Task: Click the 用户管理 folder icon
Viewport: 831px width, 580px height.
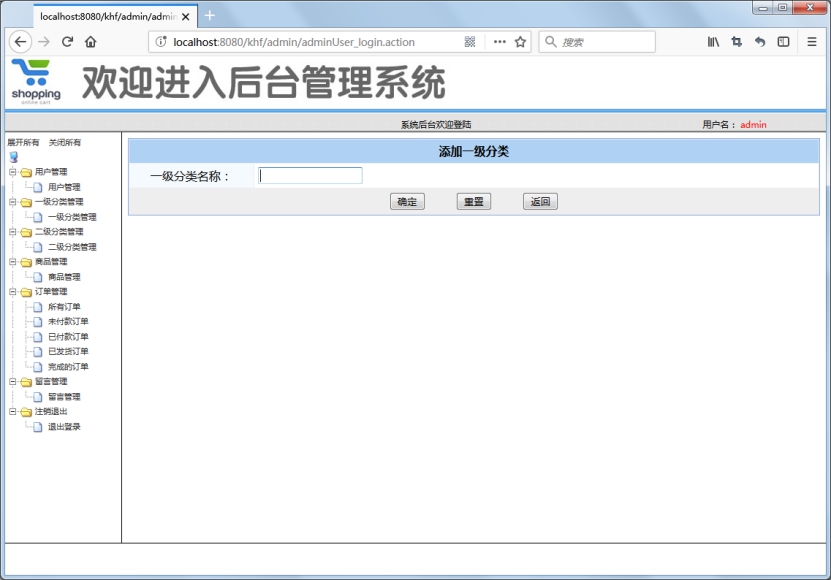Action: tap(26, 172)
